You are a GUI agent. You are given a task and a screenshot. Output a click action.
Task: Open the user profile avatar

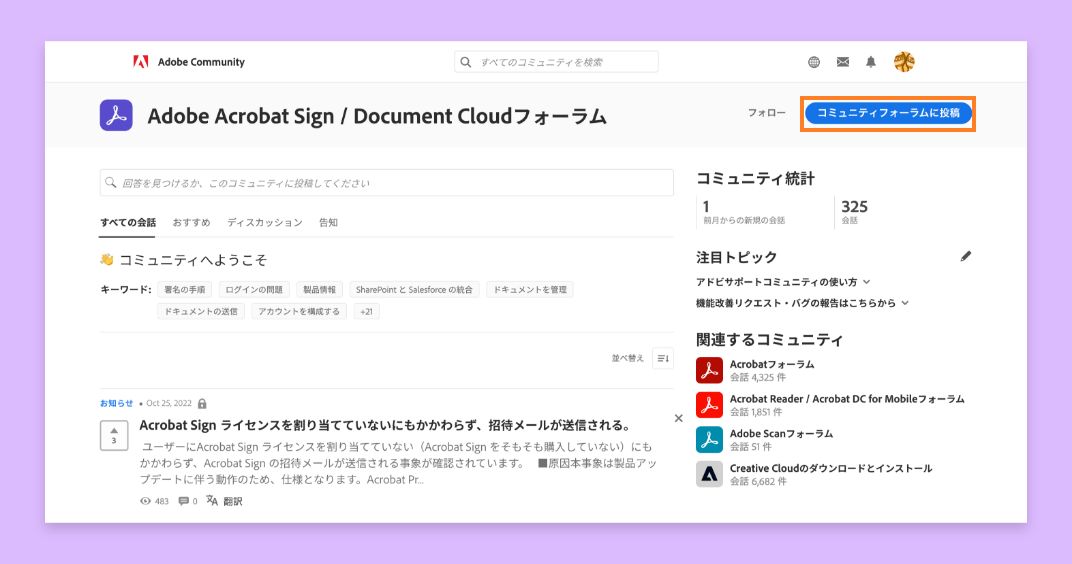point(904,62)
